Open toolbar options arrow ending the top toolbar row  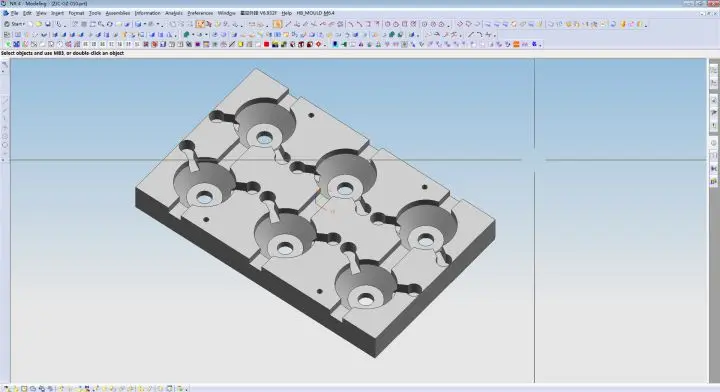tap(646, 25)
